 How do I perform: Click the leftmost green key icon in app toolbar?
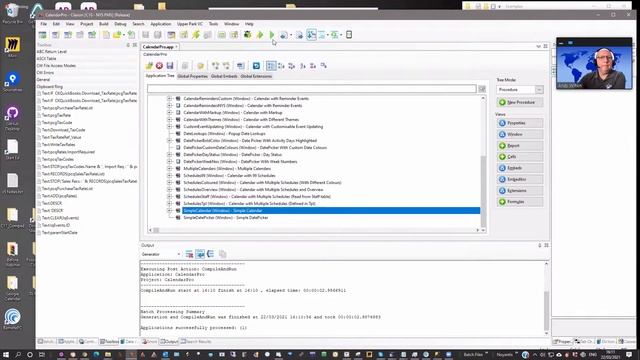click(x=149, y=66)
